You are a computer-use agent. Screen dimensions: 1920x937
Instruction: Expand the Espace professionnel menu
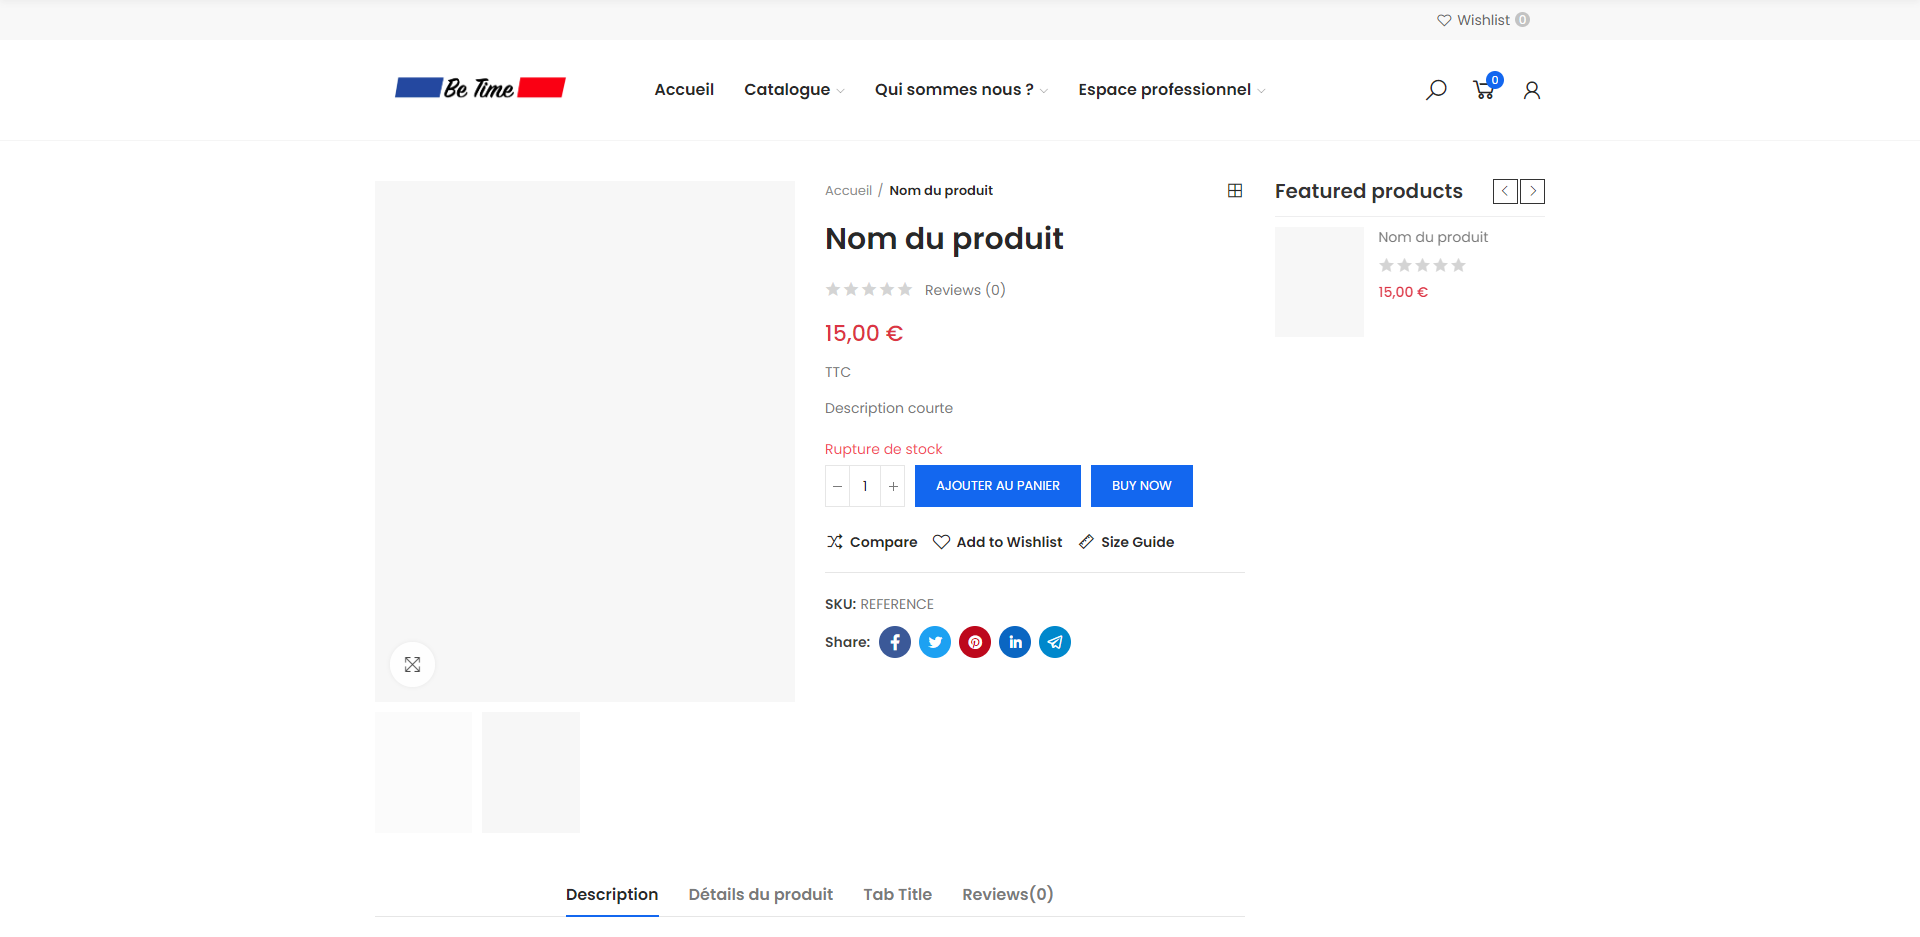[x=1171, y=90]
